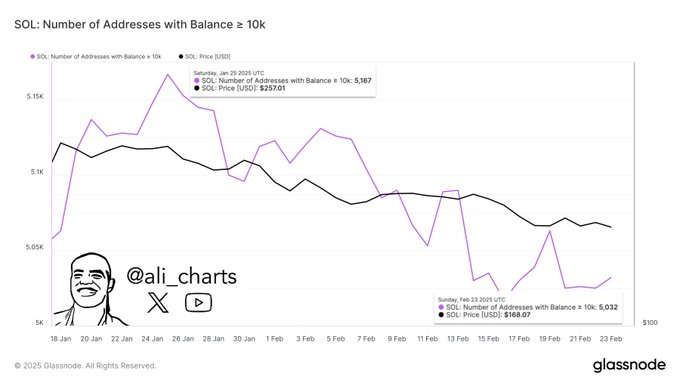The image size is (680, 383).
Task: Click the purple legend dot for Addresses
Action: coord(33,56)
